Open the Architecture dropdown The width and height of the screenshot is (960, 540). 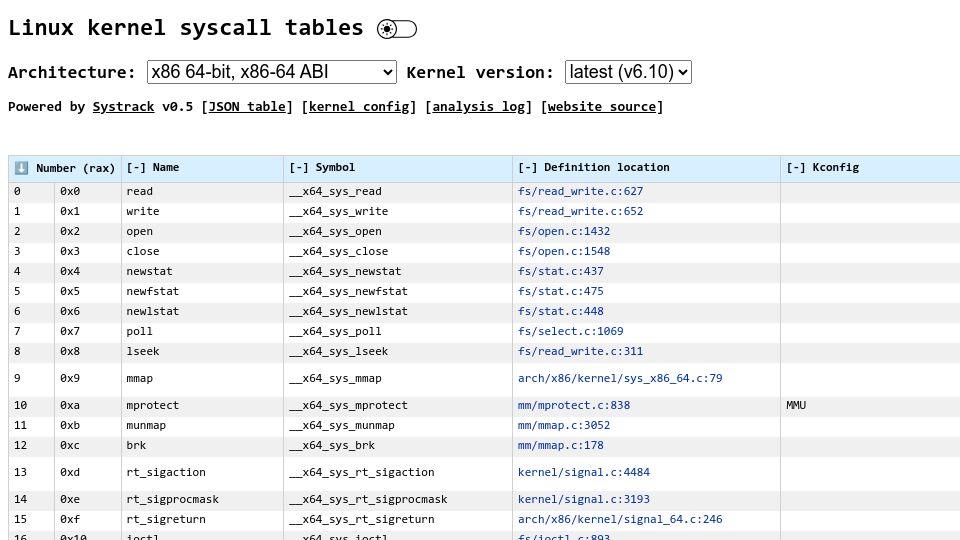click(271, 72)
